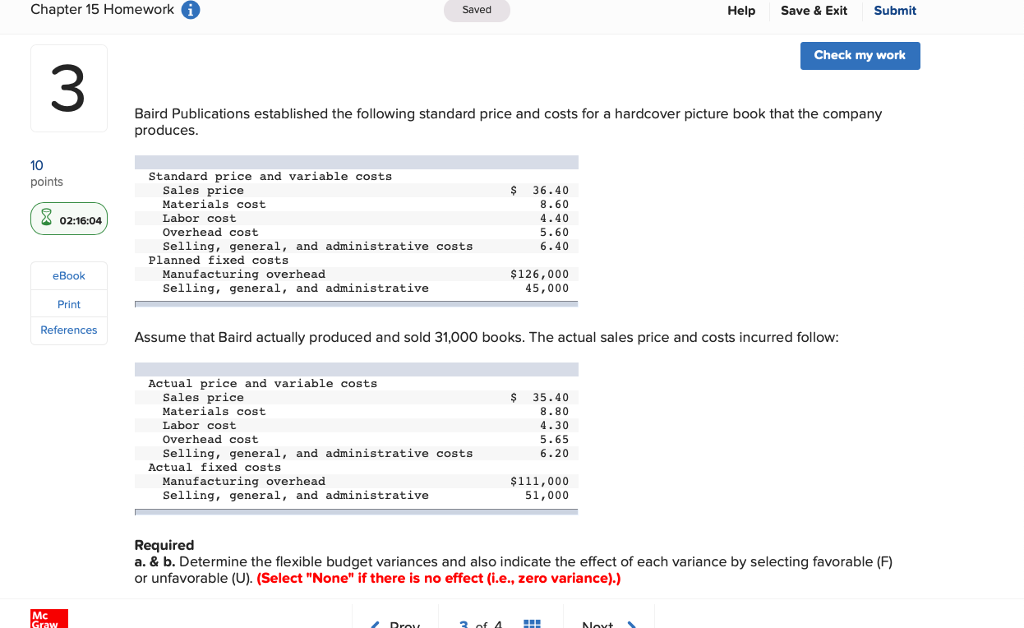Submit the homework assignment
Image resolution: width=1024 pixels, height=628 pixels.
[894, 10]
